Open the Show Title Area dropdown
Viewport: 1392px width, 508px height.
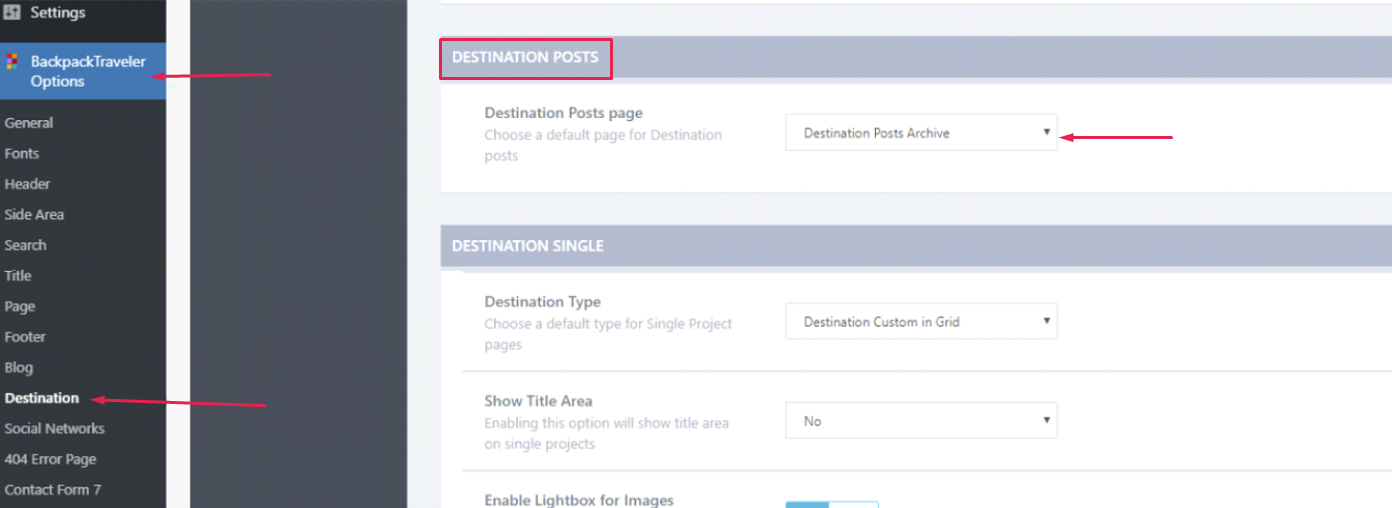921,421
